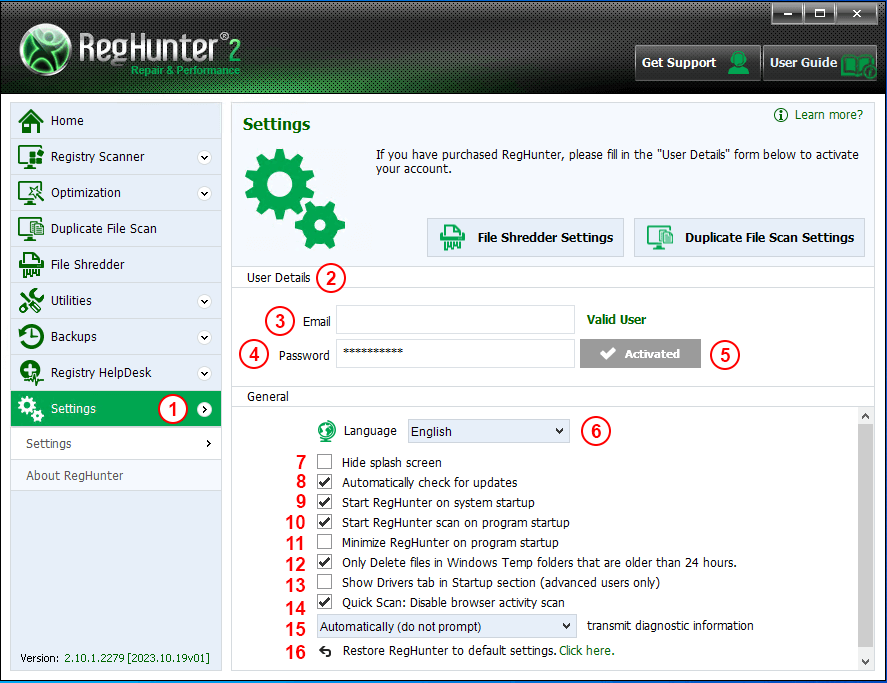Click the Duplicate File Scan sidebar icon
The image size is (887, 683).
pos(32,229)
